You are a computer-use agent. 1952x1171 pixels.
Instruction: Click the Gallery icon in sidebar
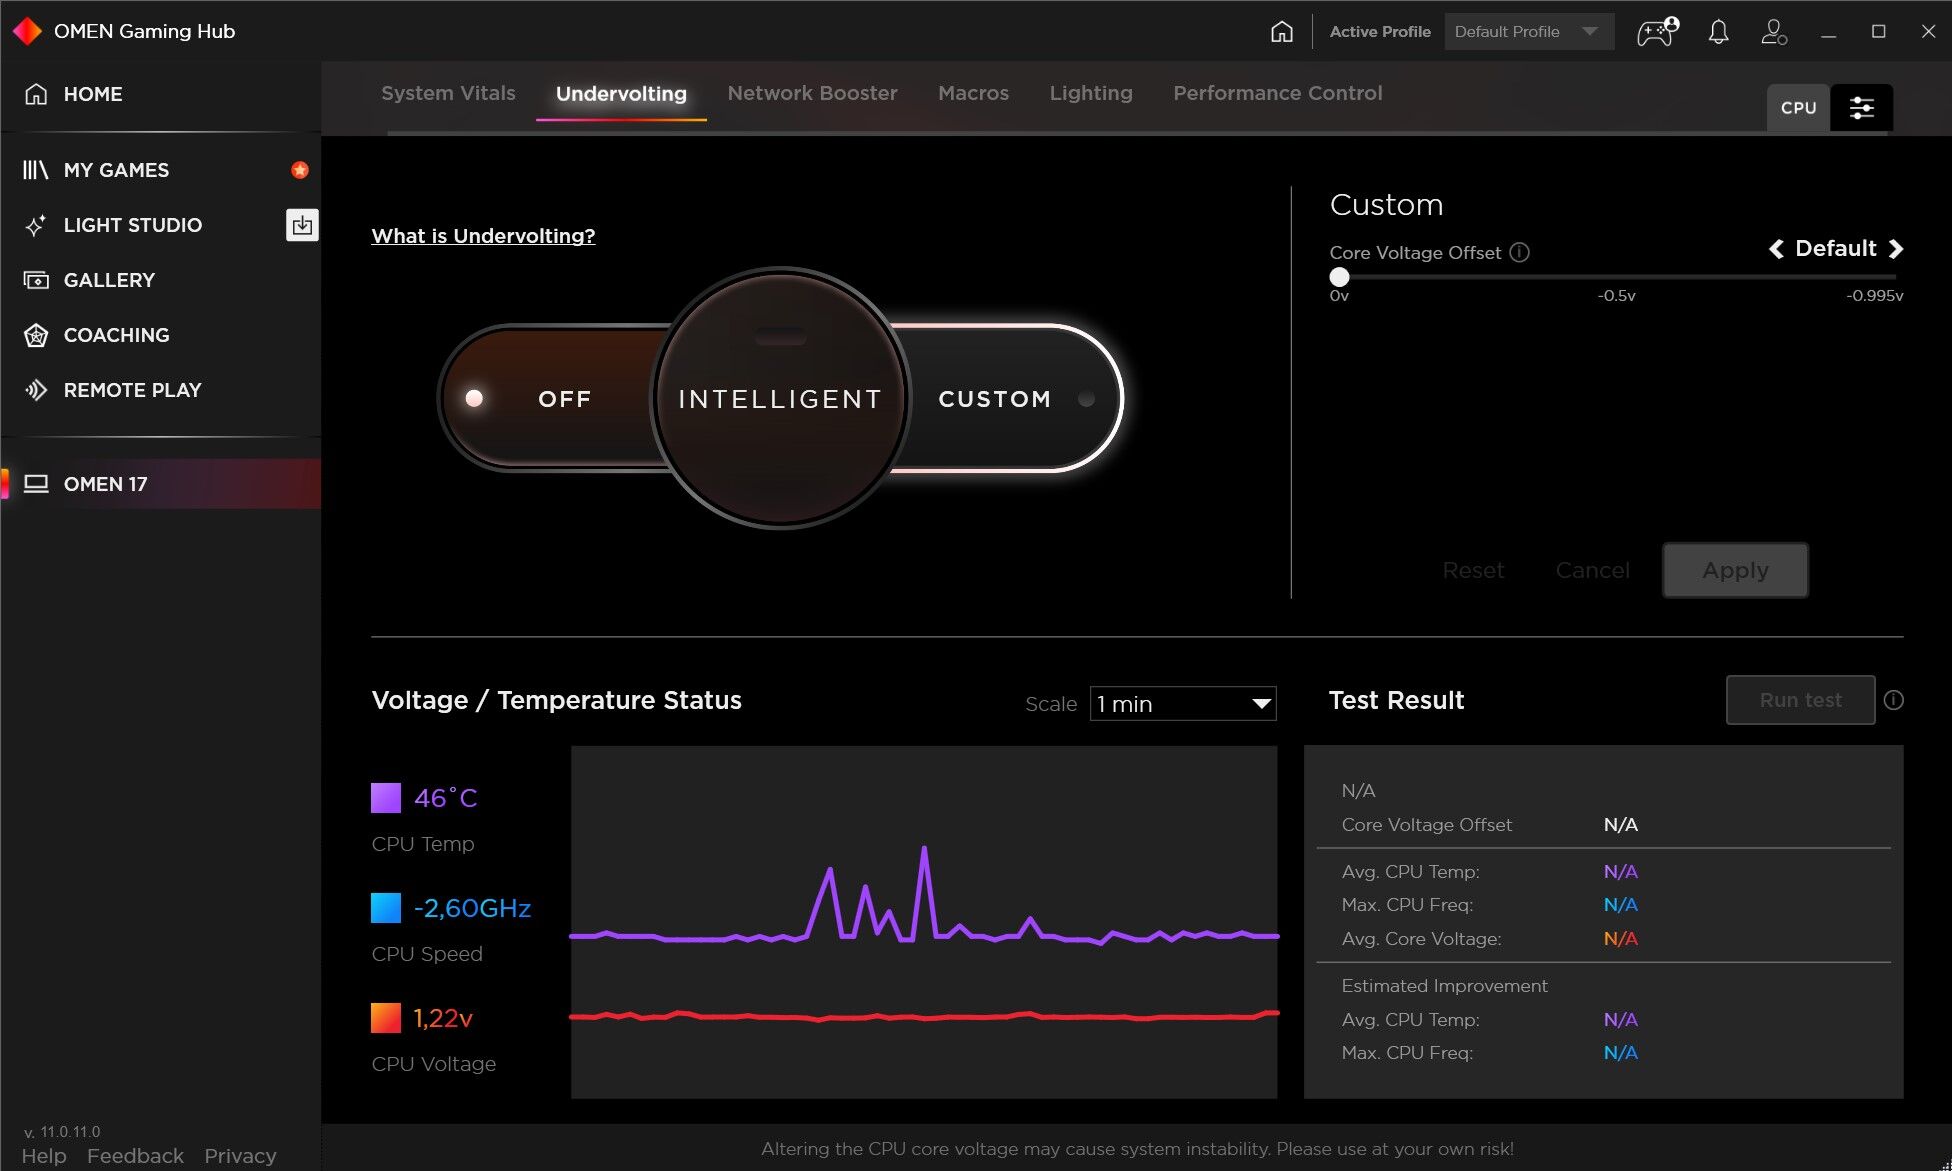[36, 280]
